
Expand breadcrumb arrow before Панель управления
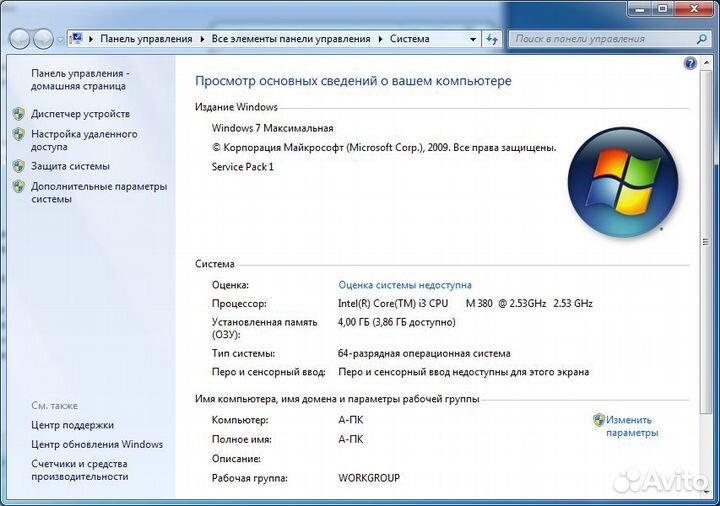click(90, 39)
